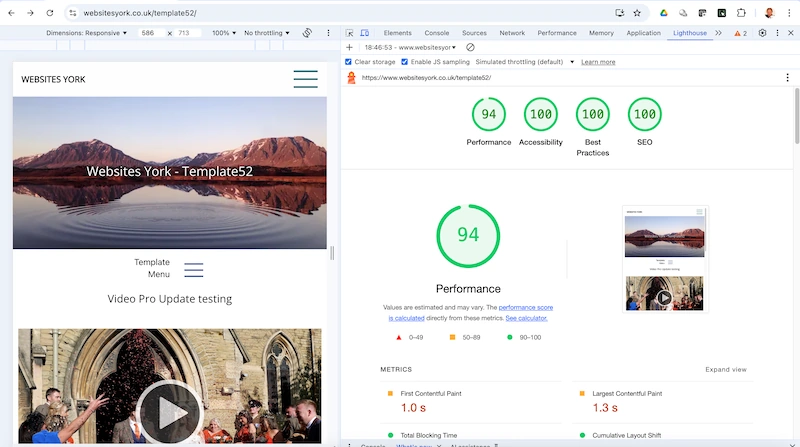The height and width of the screenshot is (447, 800).
Task: Select the Lighthouse tab
Action: pyautogui.click(x=690, y=33)
